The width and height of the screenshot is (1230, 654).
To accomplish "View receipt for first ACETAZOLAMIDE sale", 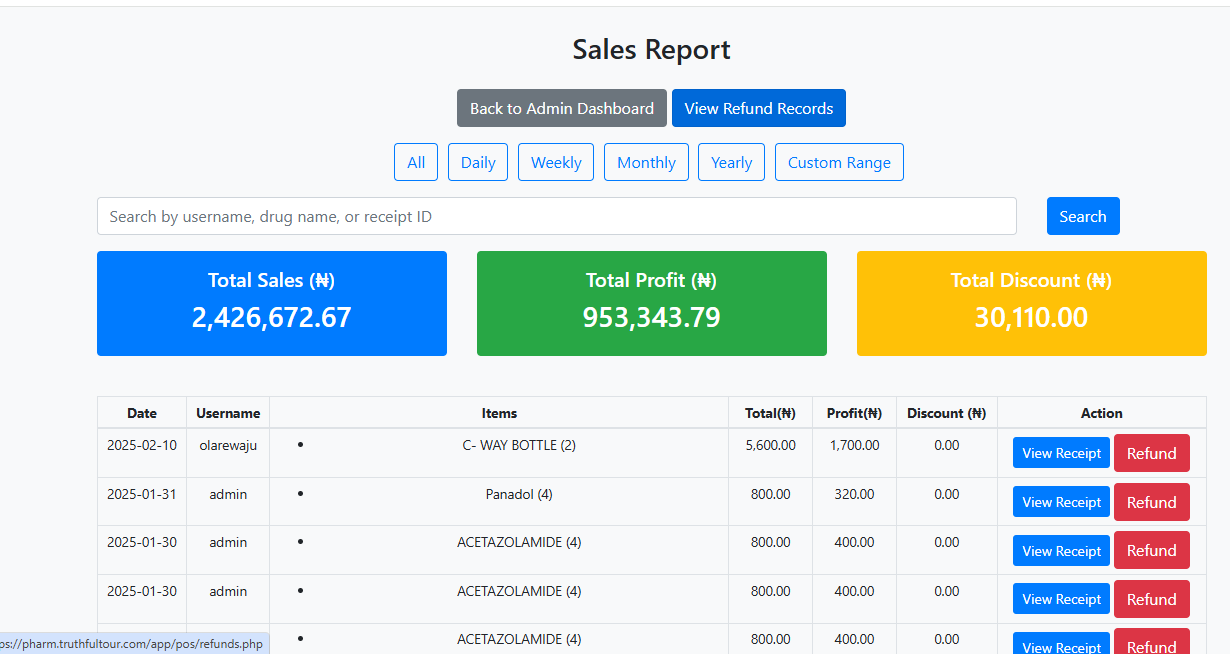I will (x=1061, y=550).
